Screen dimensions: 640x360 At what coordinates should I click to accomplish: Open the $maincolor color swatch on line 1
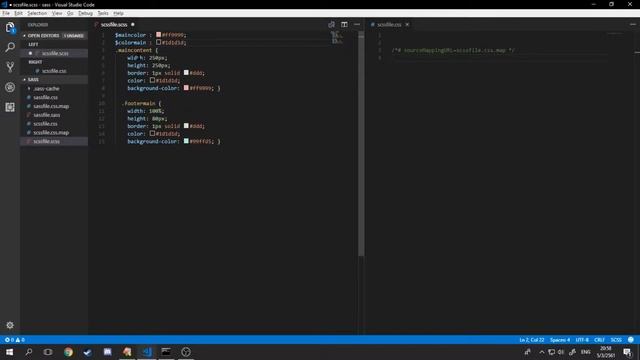(158, 35)
